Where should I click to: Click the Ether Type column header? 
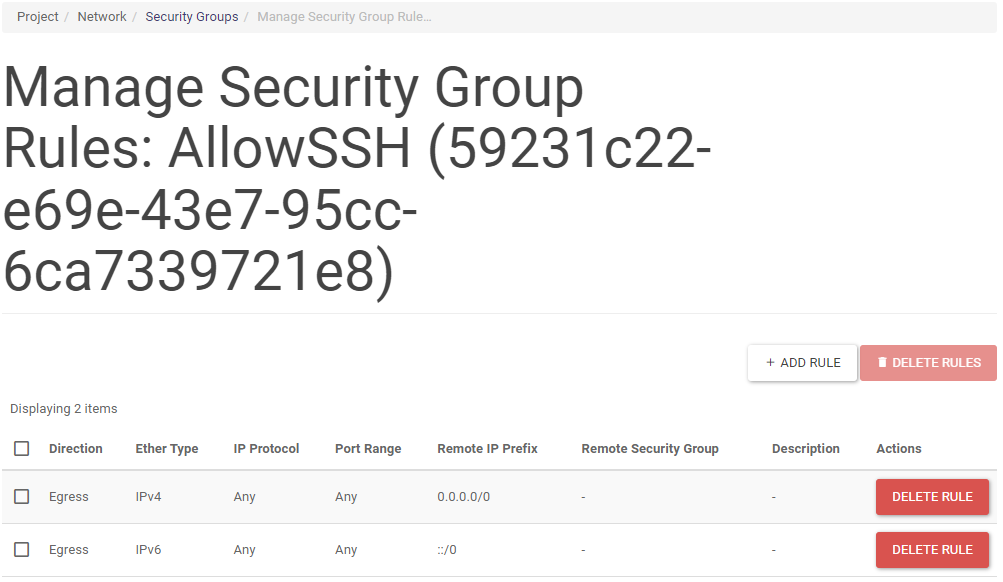(x=167, y=449)
